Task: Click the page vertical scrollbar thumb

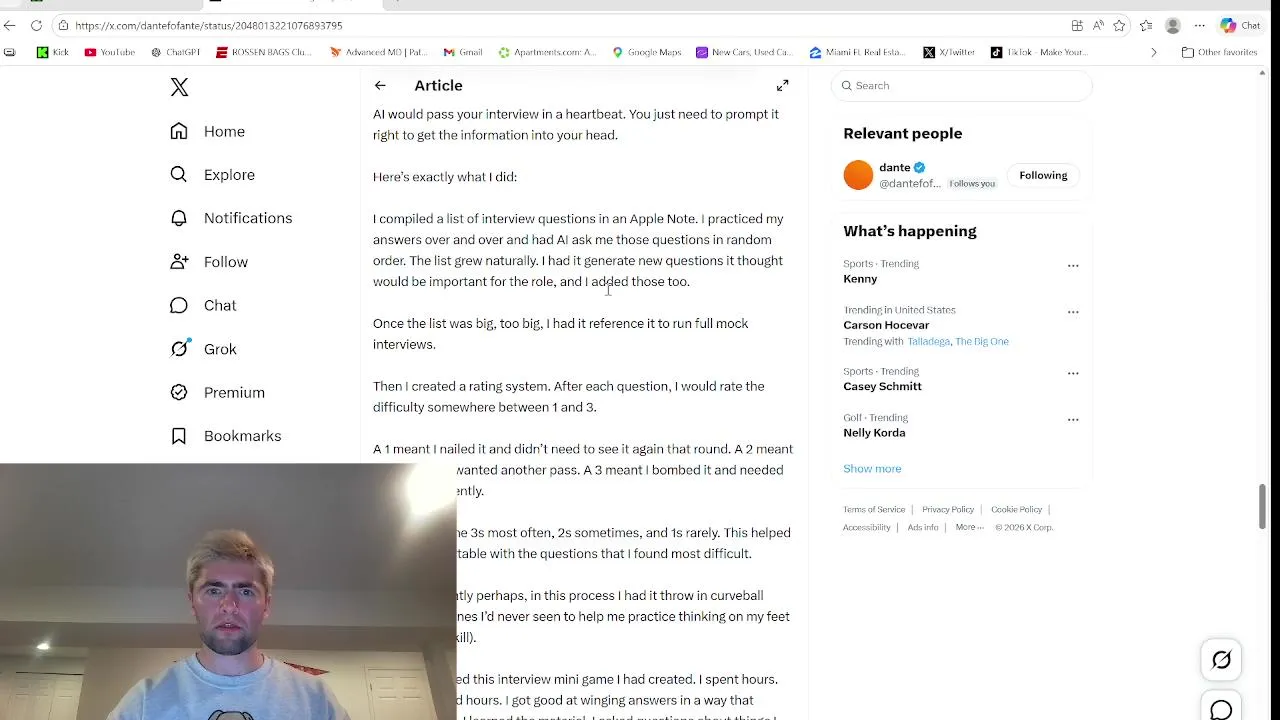Action: (x=1261, y=506)
